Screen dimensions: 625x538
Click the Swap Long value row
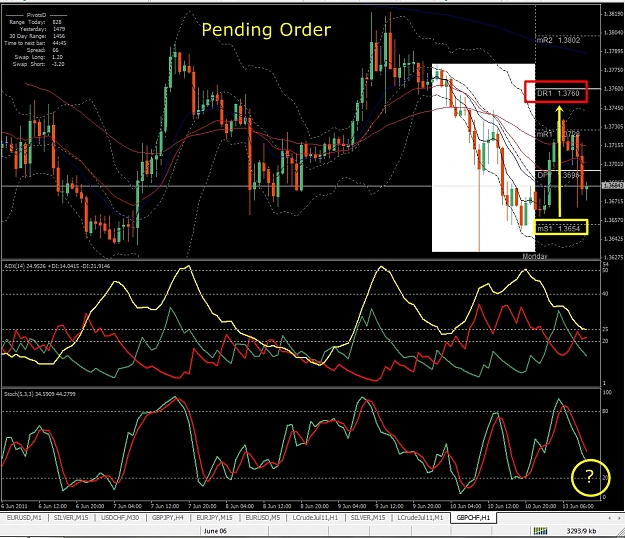coord(39,57)
